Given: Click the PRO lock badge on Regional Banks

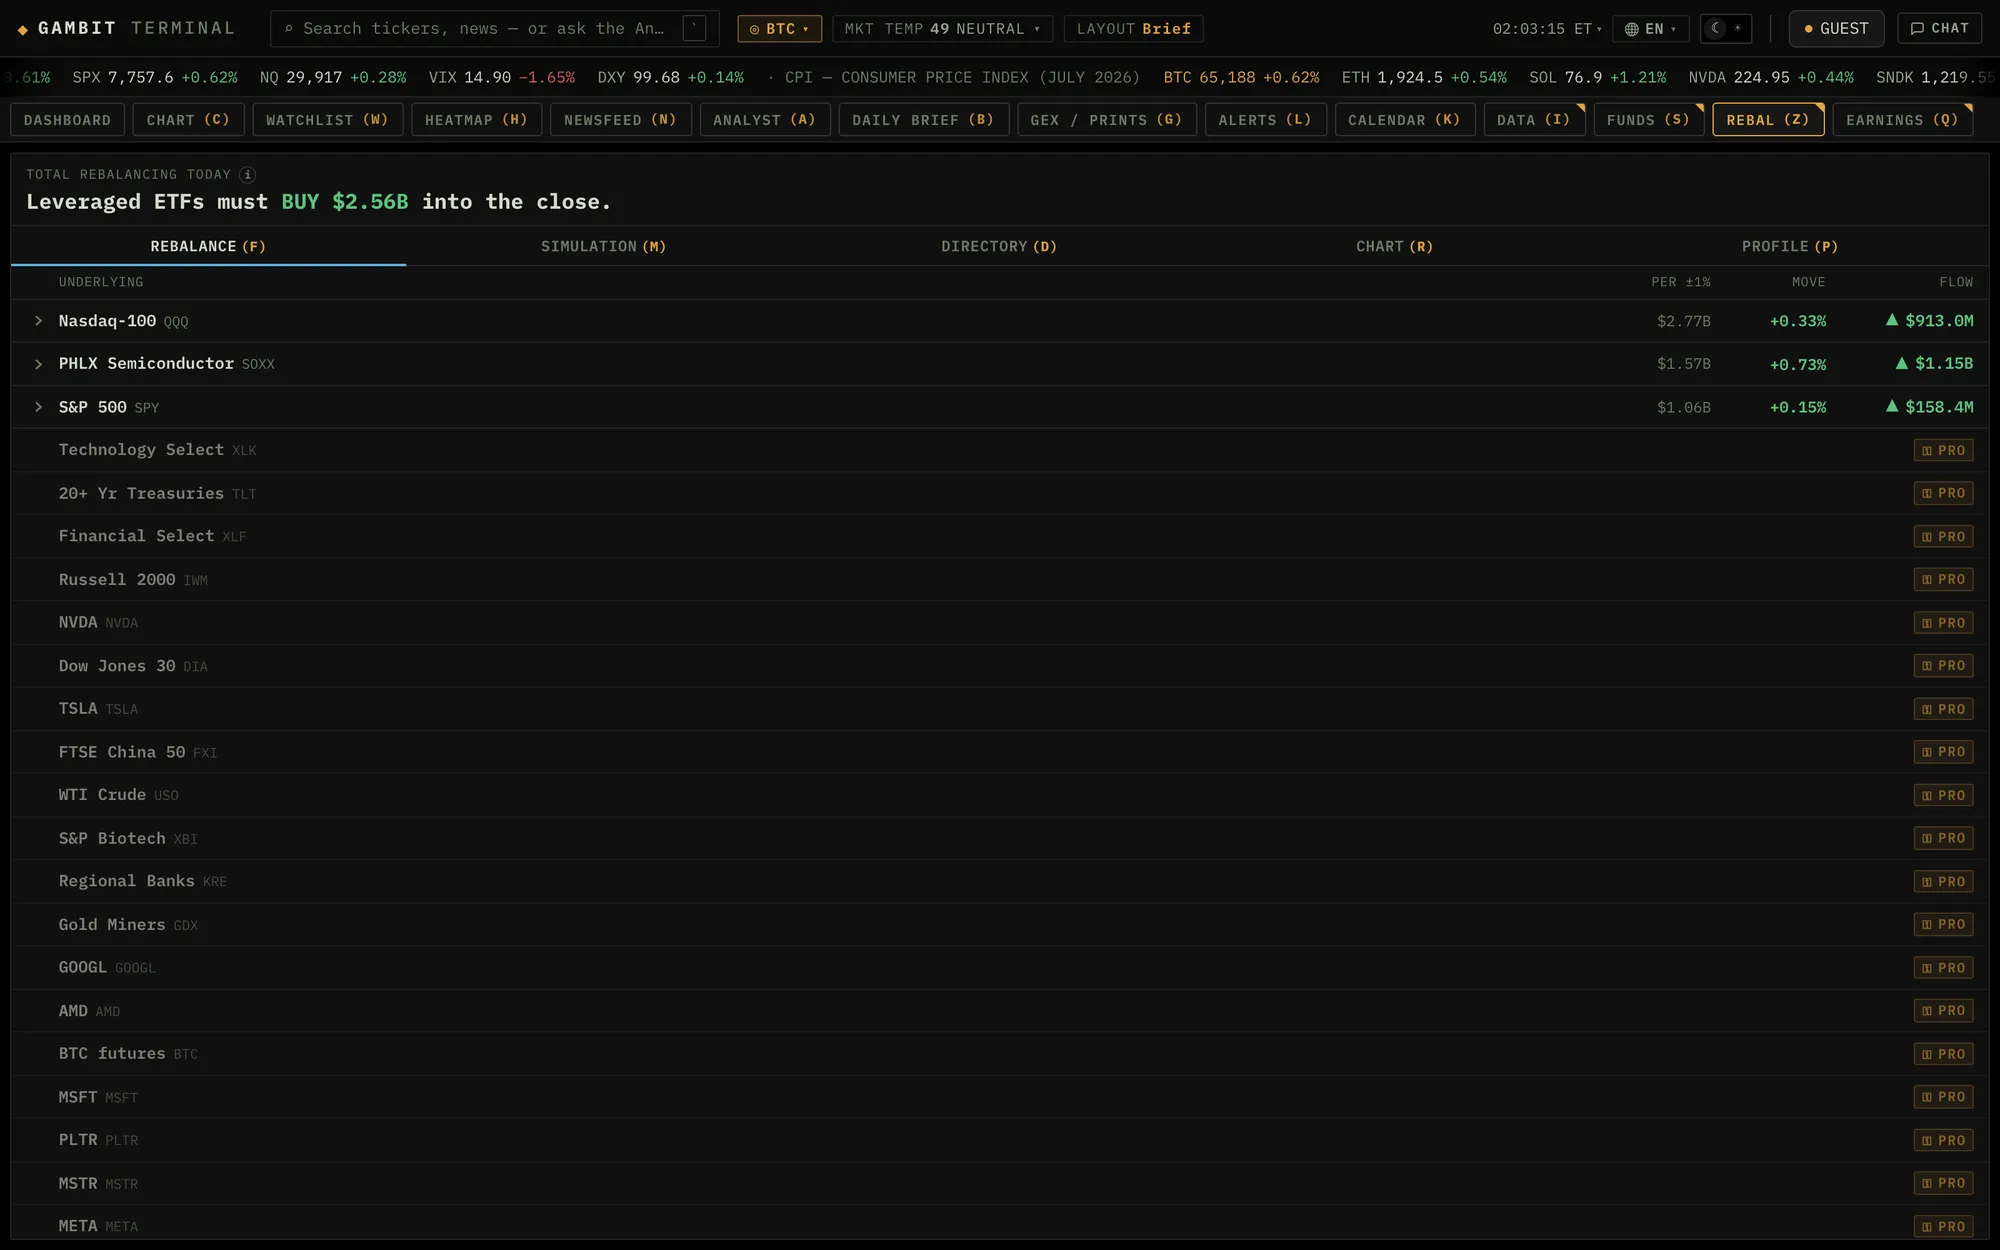Looking at the screenshot, I should 1943,882.
